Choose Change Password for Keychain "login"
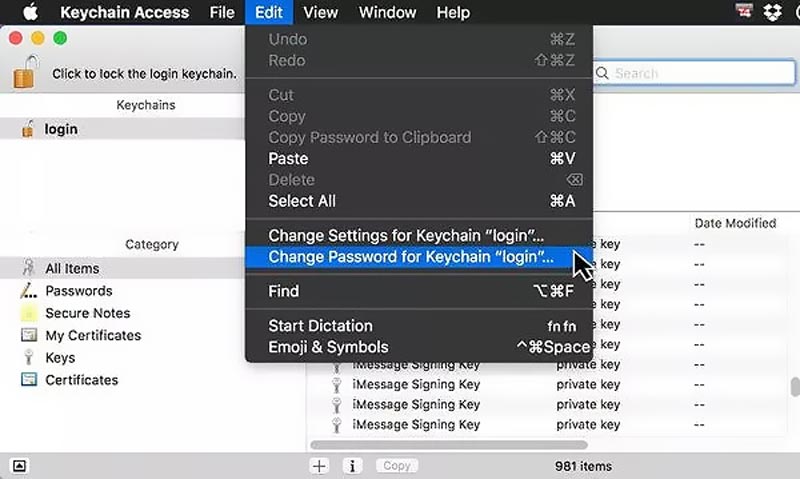 point(411,257)
